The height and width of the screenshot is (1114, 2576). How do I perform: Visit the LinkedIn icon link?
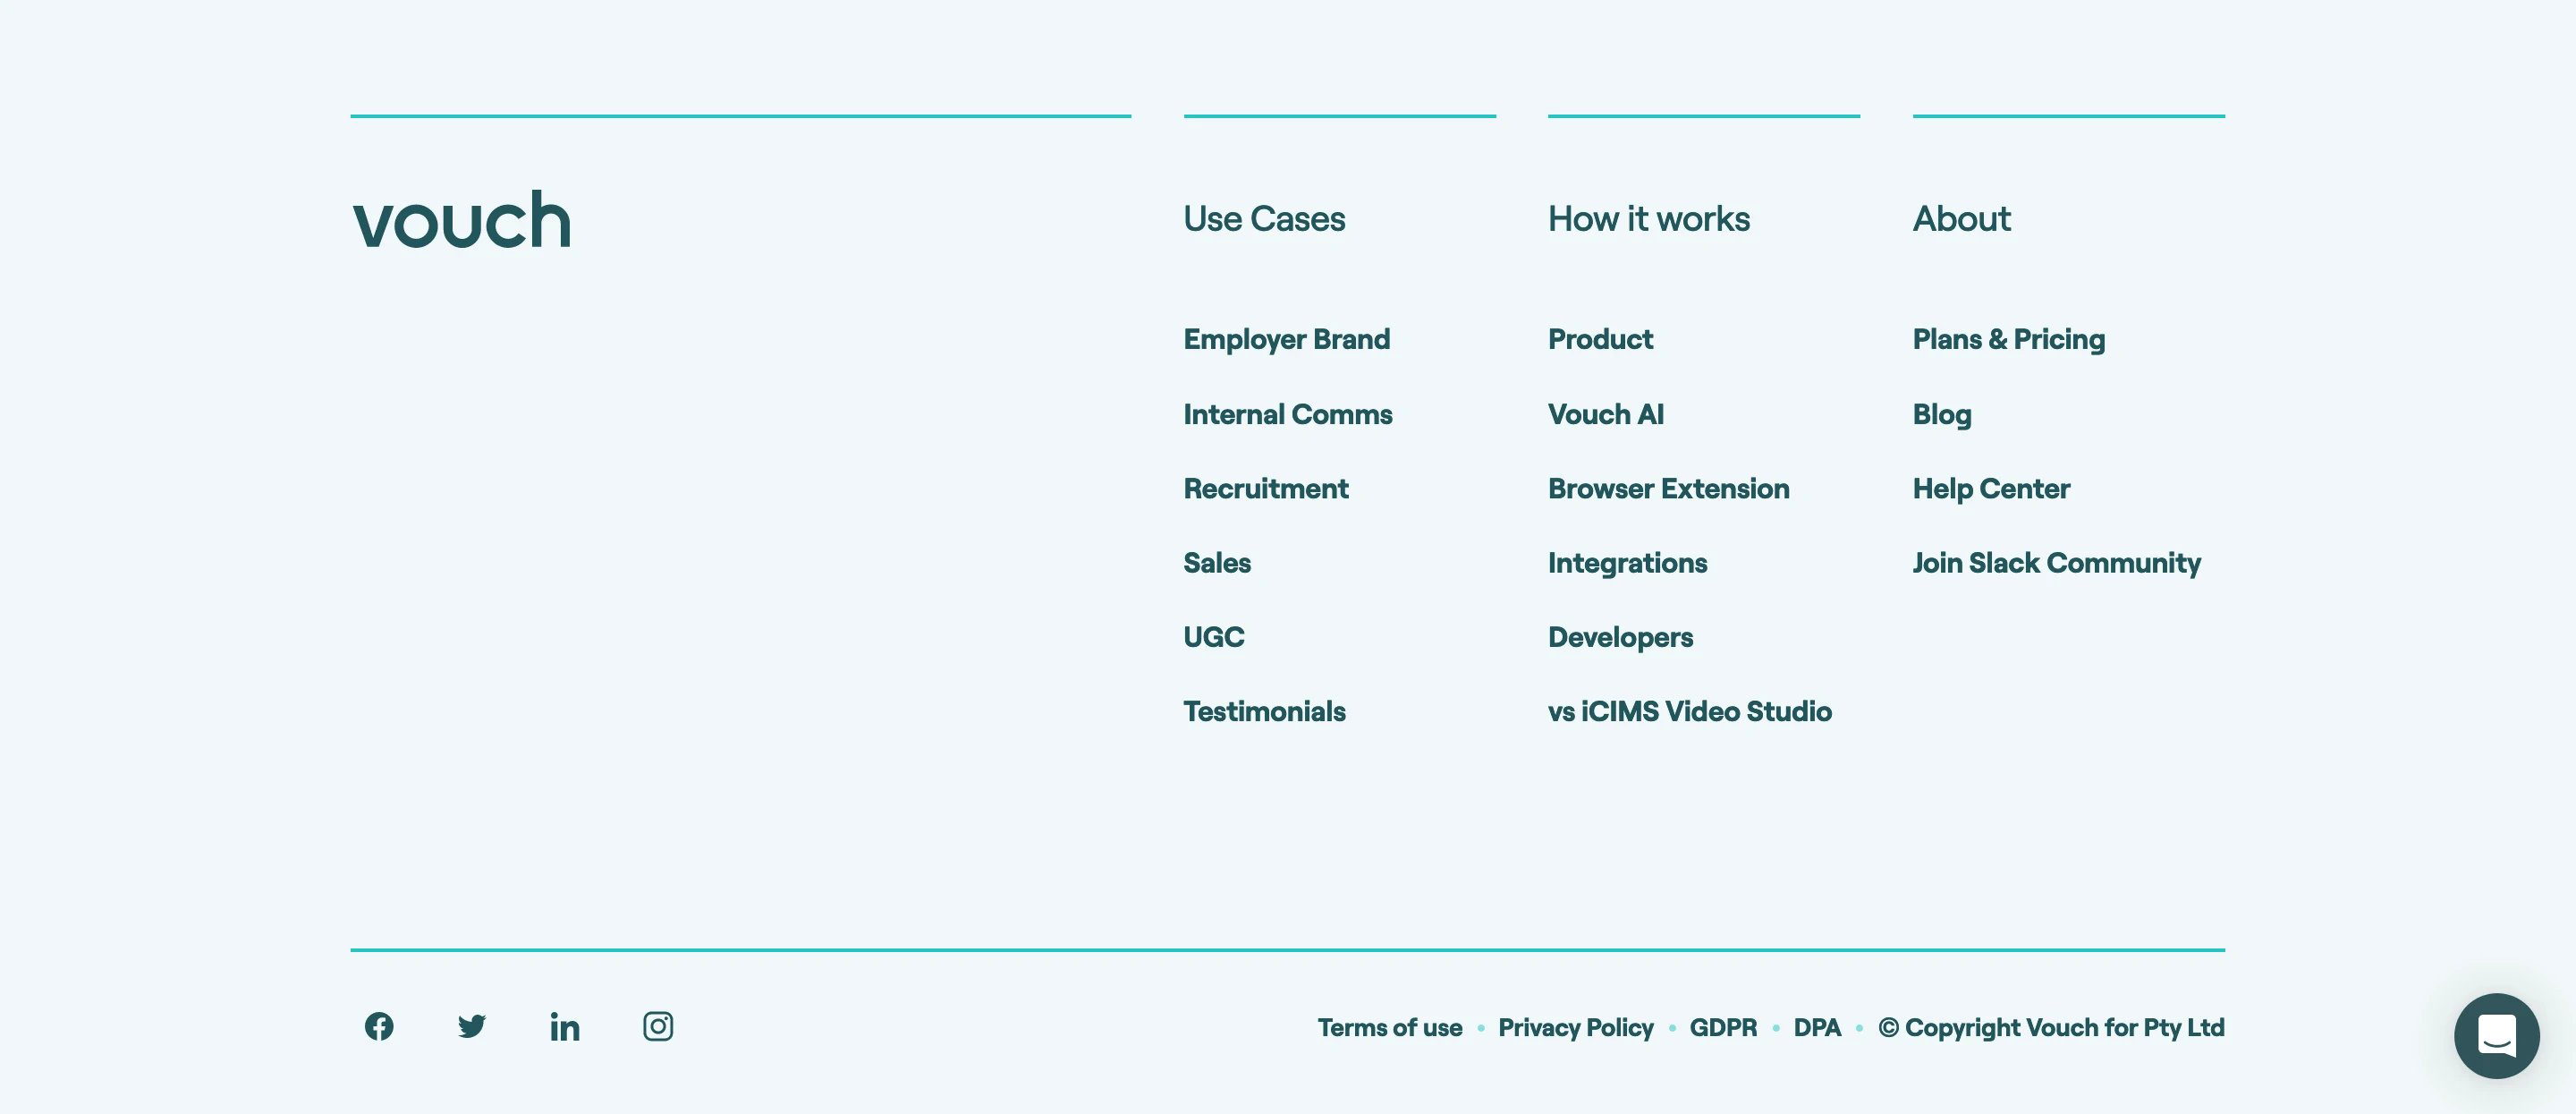[x=565, y=1026]
